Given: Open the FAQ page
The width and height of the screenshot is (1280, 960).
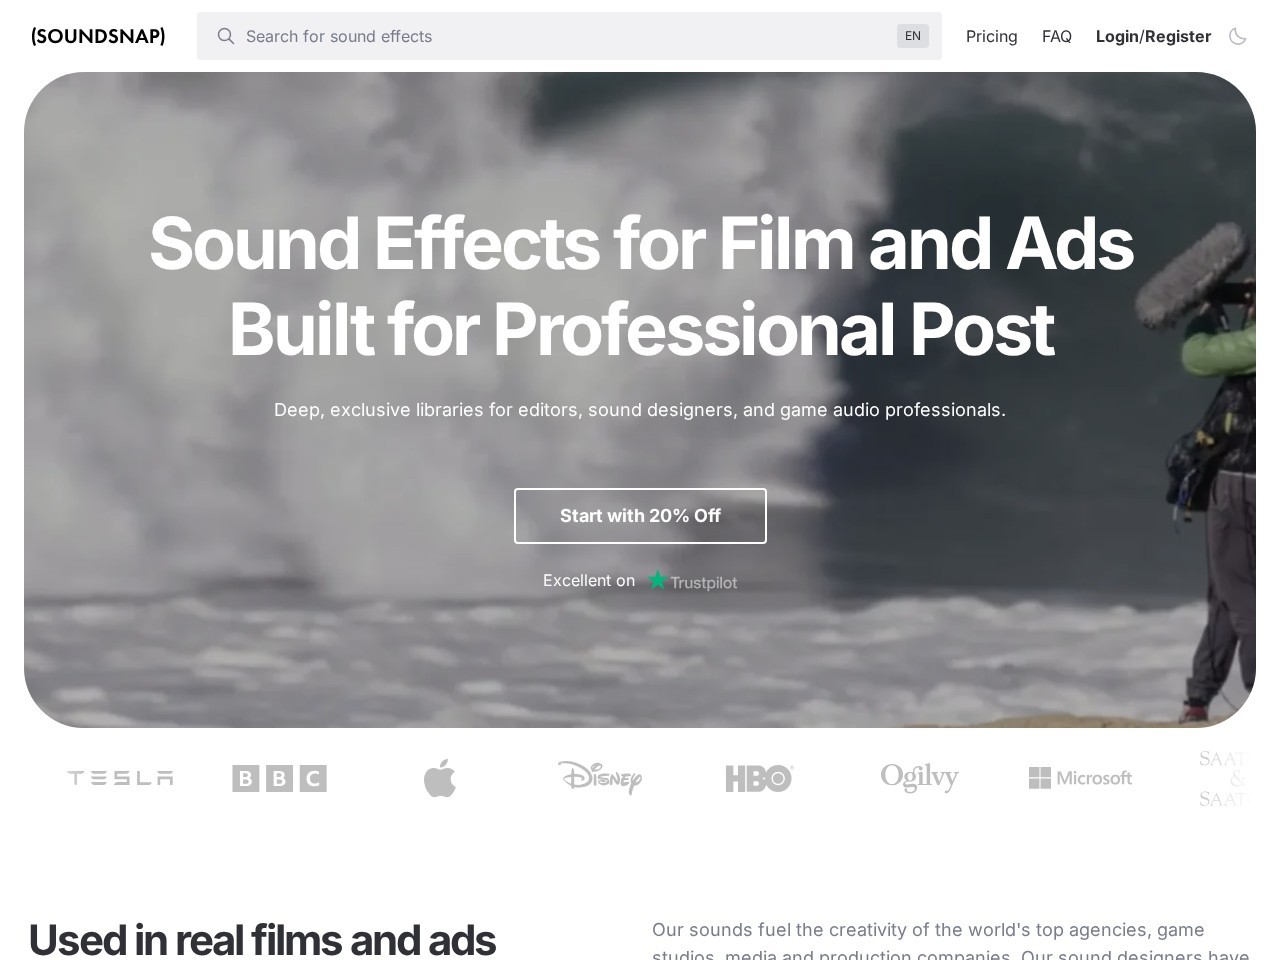Looking at the screenshot, I should pyautogui.click(x=1056, y=36).
